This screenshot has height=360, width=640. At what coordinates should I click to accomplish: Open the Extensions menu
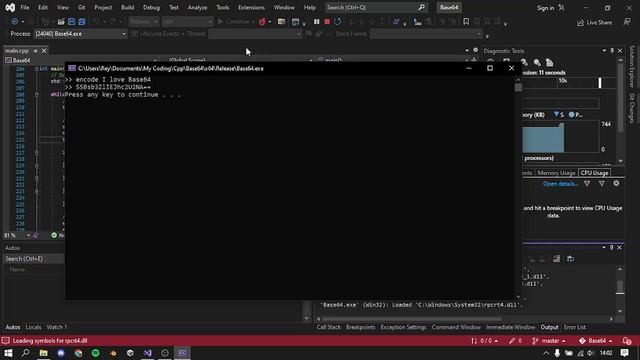pyautogui.click(x=251, y=7)
